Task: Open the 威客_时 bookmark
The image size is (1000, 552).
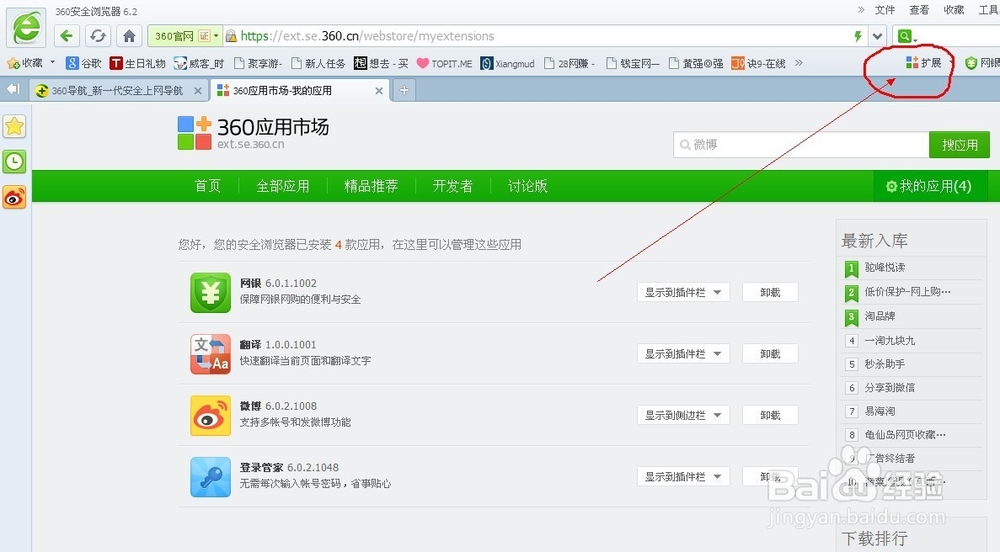Action: (x=199, y=63)
